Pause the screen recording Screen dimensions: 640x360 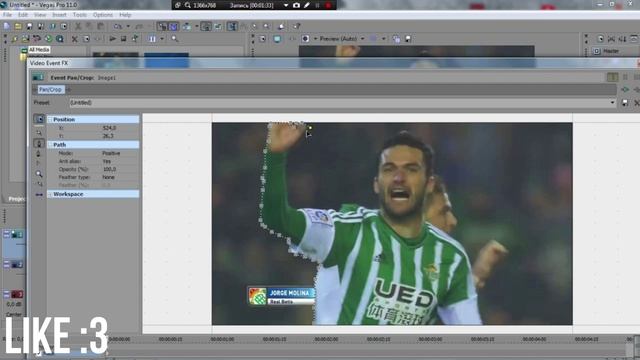(x=318, y=5)
